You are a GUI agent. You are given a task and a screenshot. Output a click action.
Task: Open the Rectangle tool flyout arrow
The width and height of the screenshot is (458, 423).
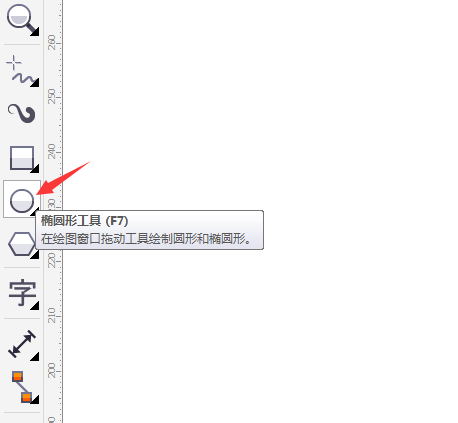(35, 169)
